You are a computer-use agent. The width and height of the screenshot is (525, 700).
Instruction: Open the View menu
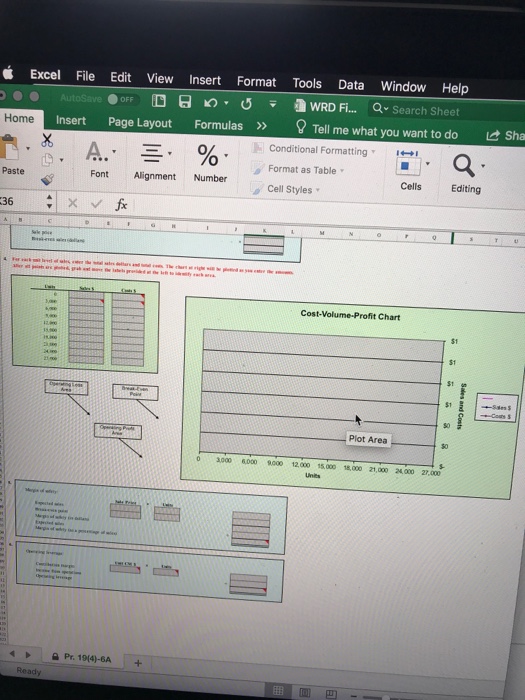(160, 79)
